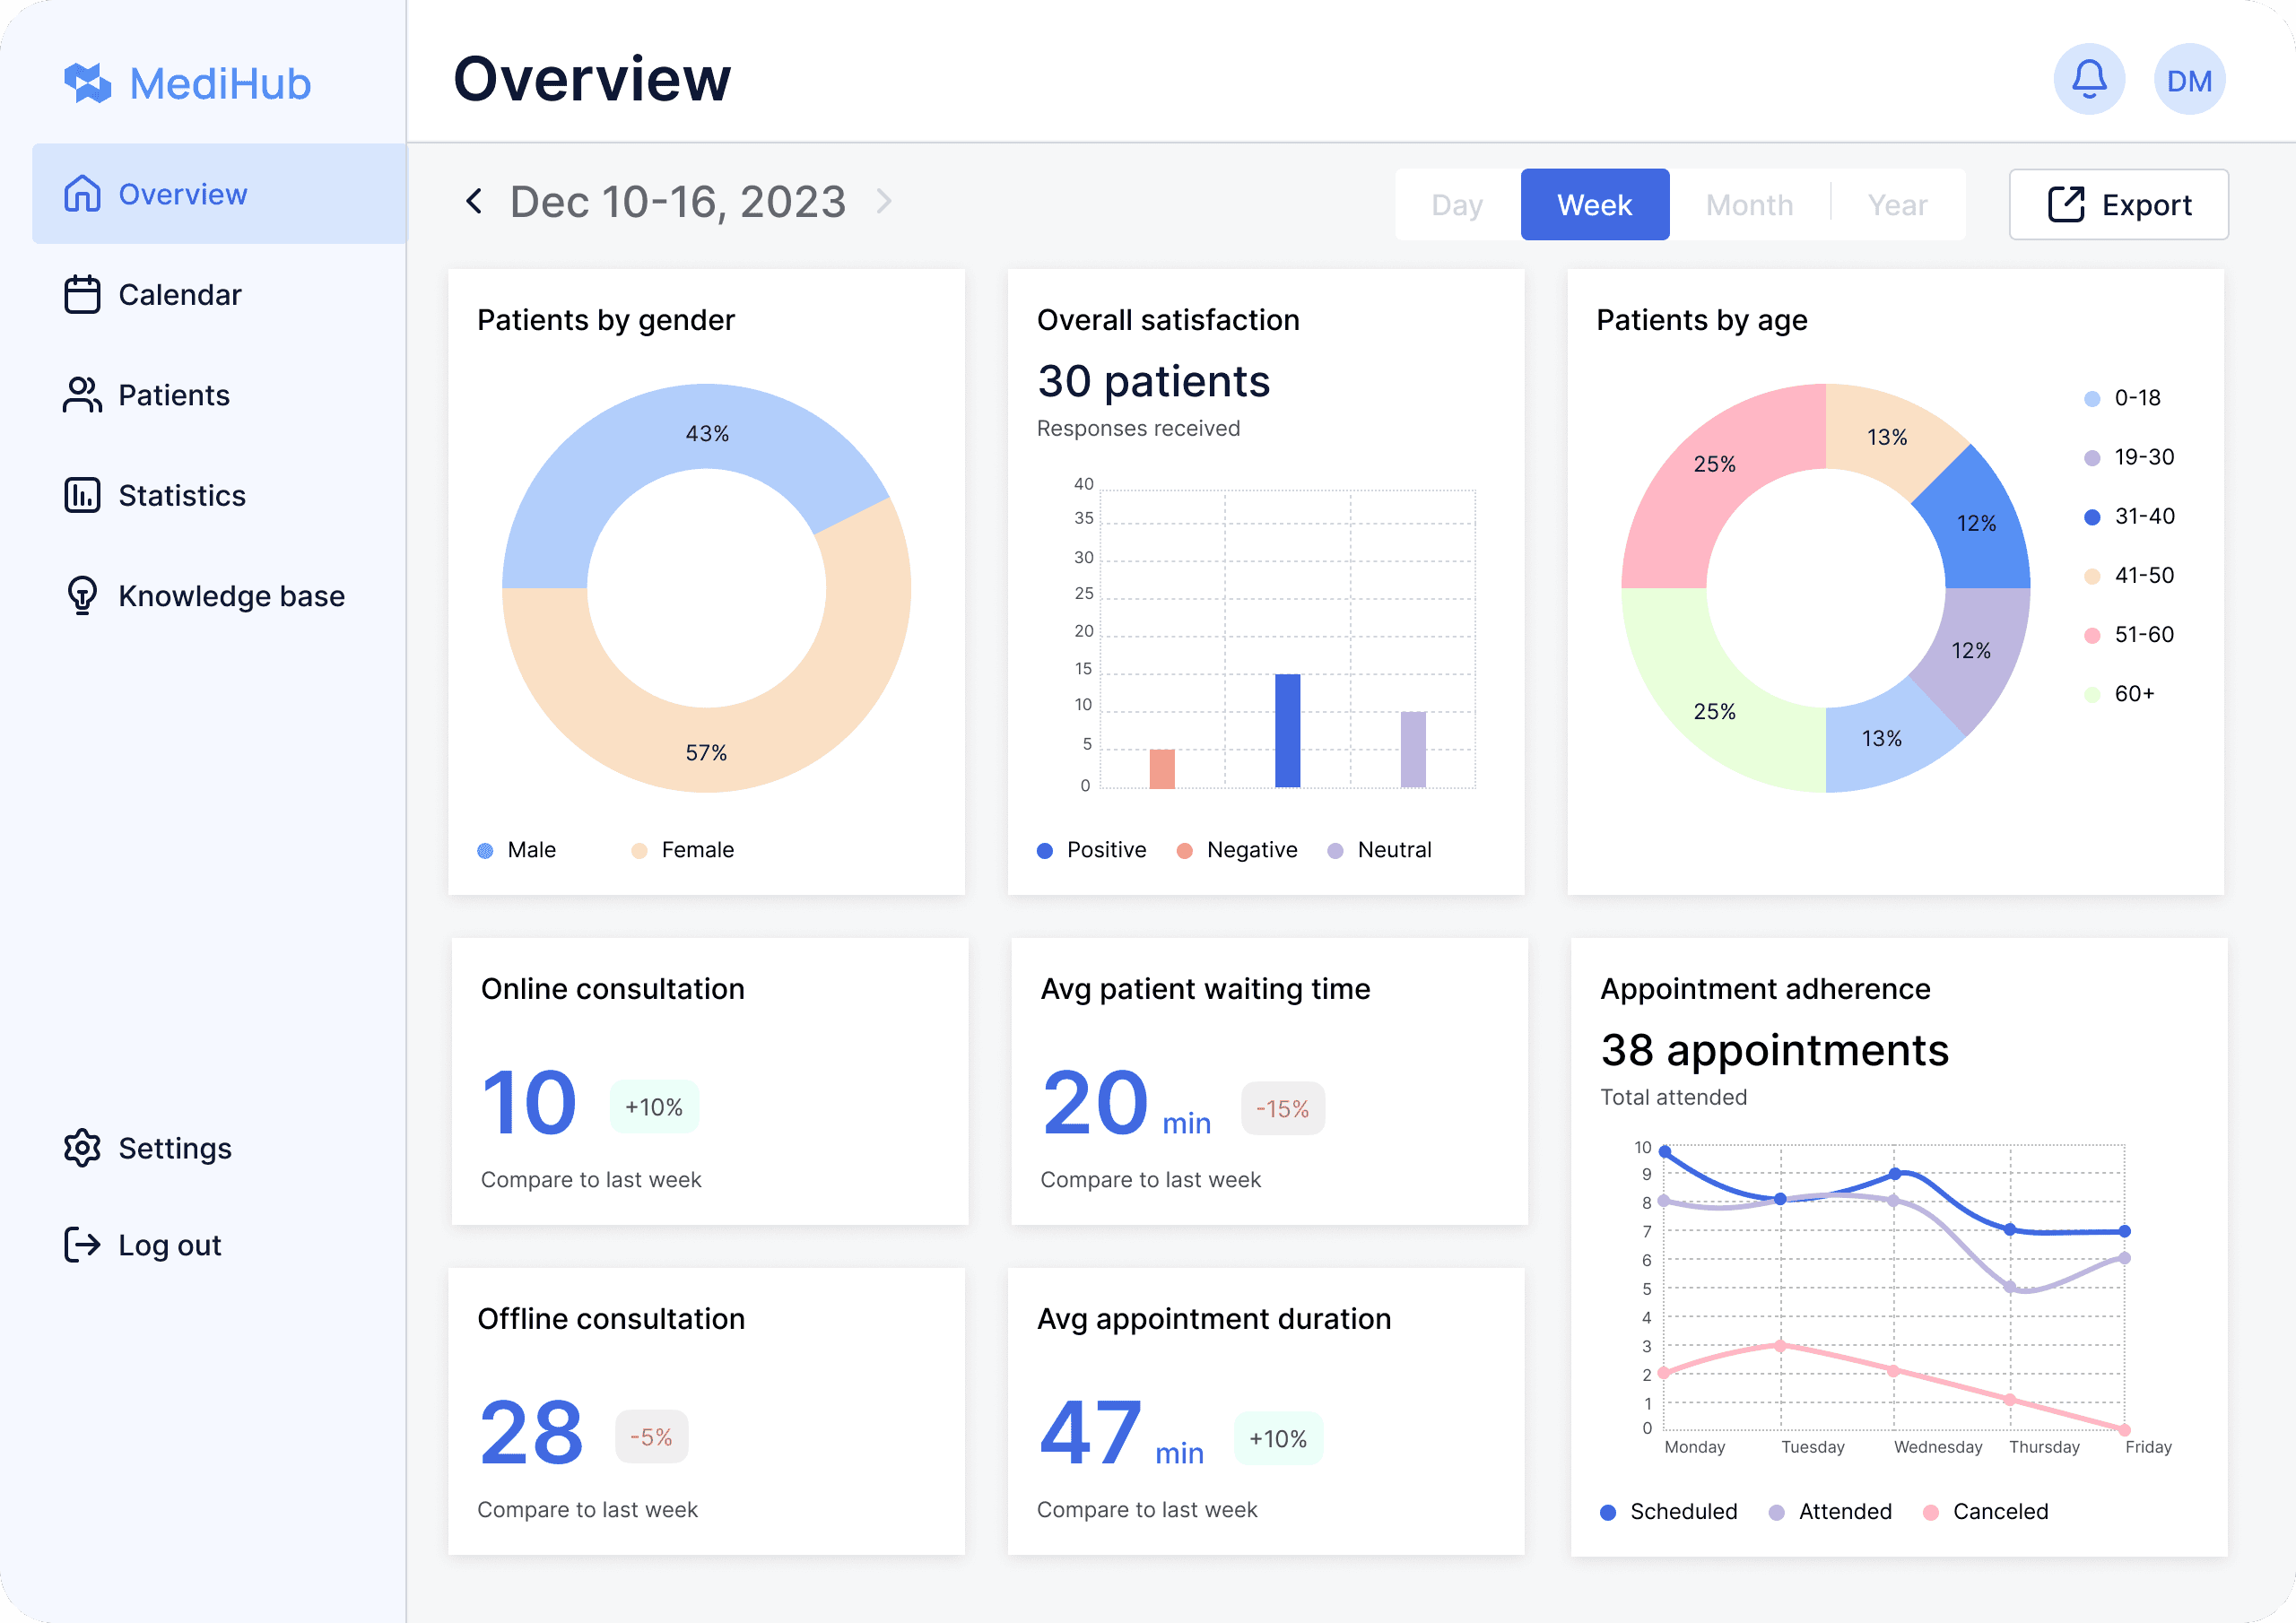
Task: Toggle the Attended line legend item
Action: coord(1830,1512)
